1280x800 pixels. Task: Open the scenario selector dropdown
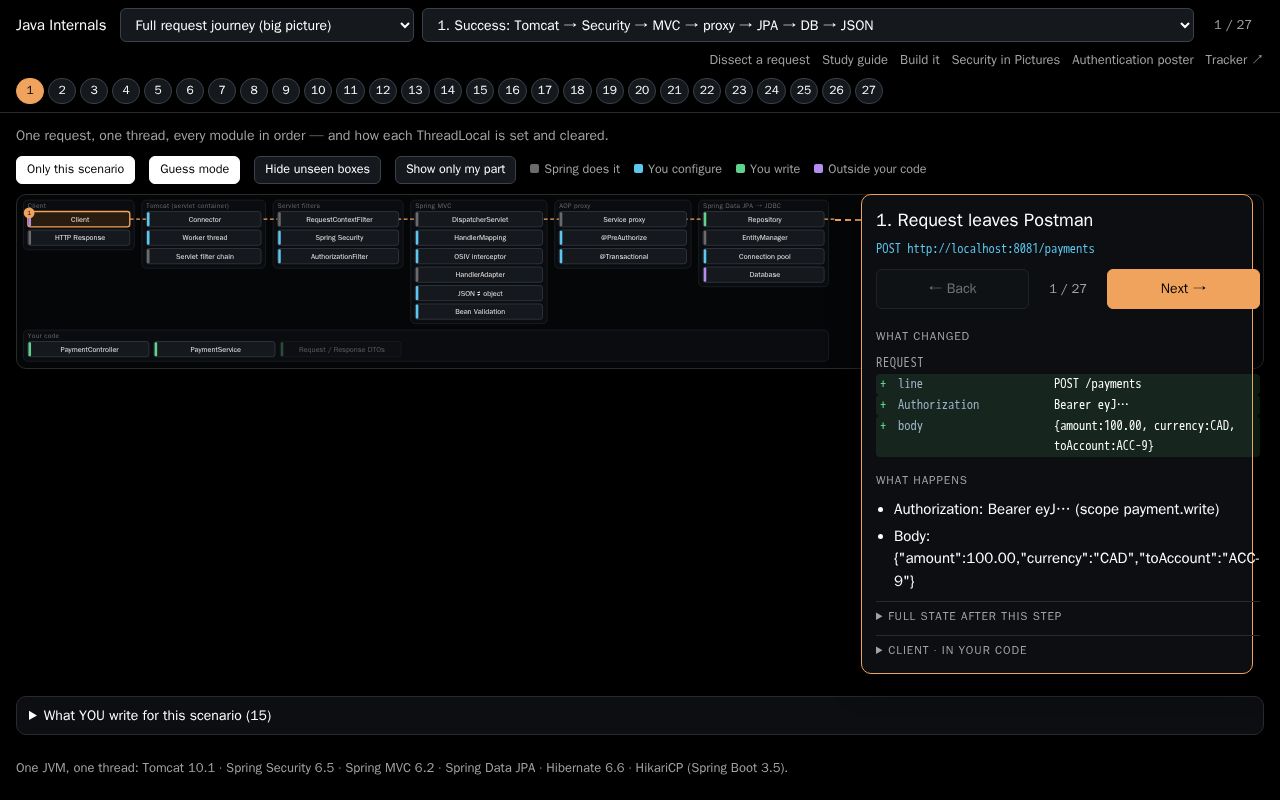coord(808,25)
